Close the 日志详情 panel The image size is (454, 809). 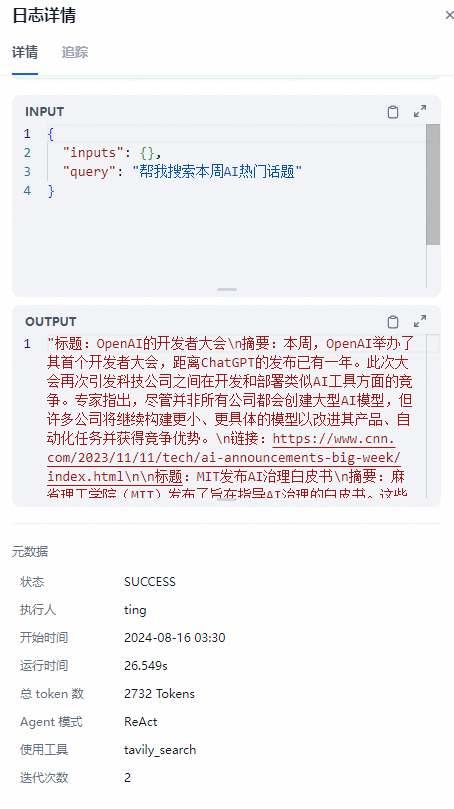[x=449, y=15]
